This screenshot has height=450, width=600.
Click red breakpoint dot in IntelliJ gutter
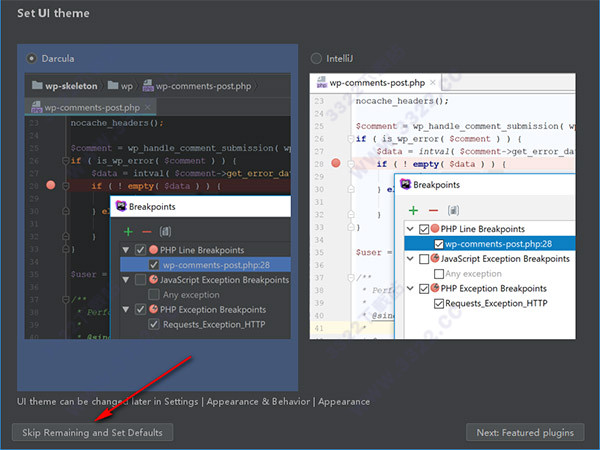tap(336, 163)
